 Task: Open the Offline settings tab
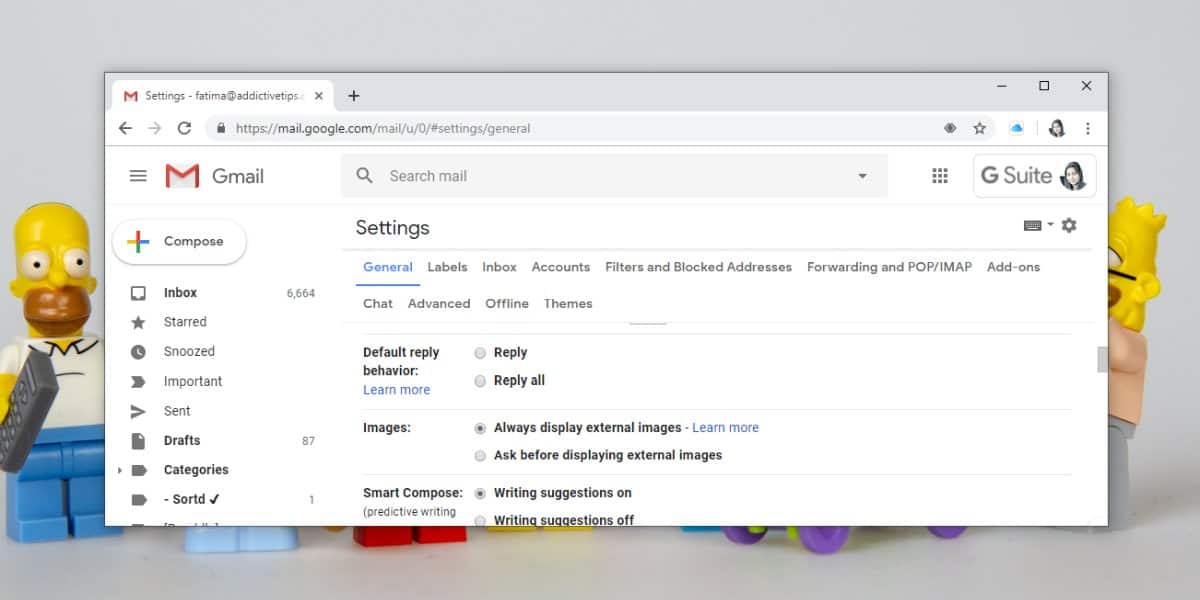507,304
